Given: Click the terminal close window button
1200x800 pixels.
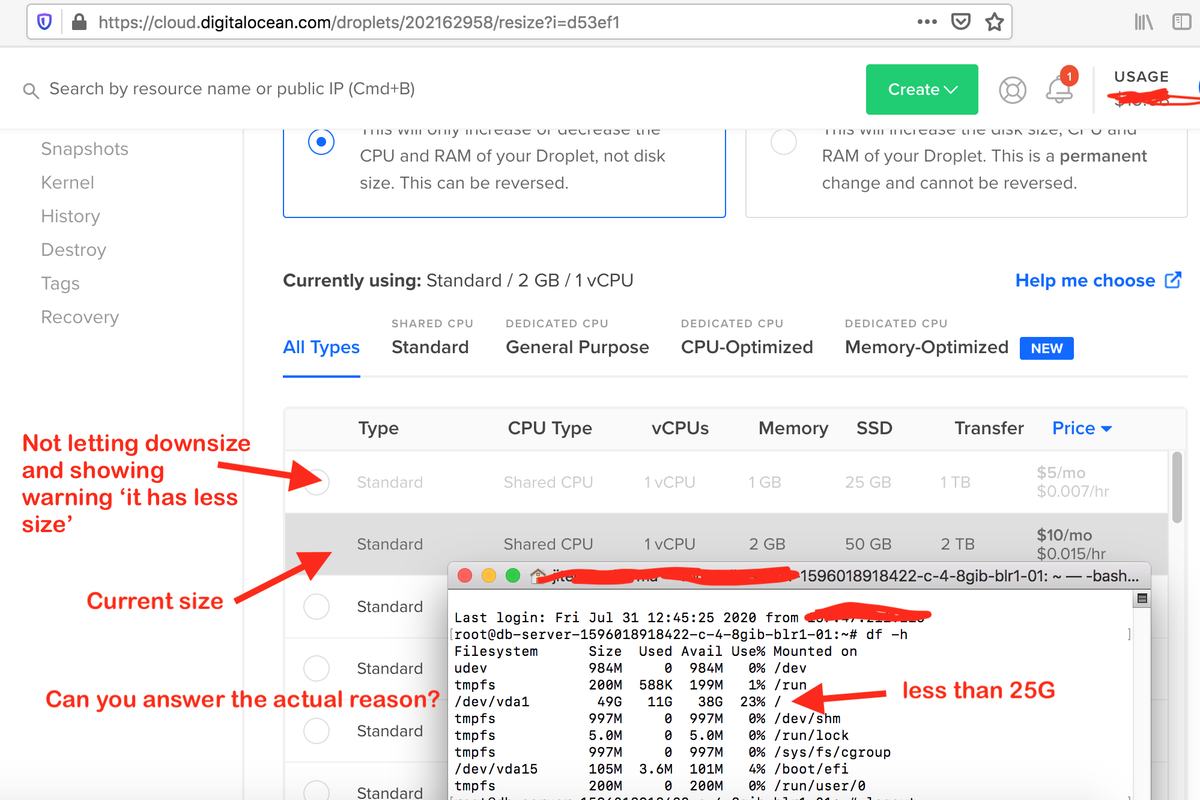Looking at the screenshot, I should pyautogui.click(x=465, y=575).
